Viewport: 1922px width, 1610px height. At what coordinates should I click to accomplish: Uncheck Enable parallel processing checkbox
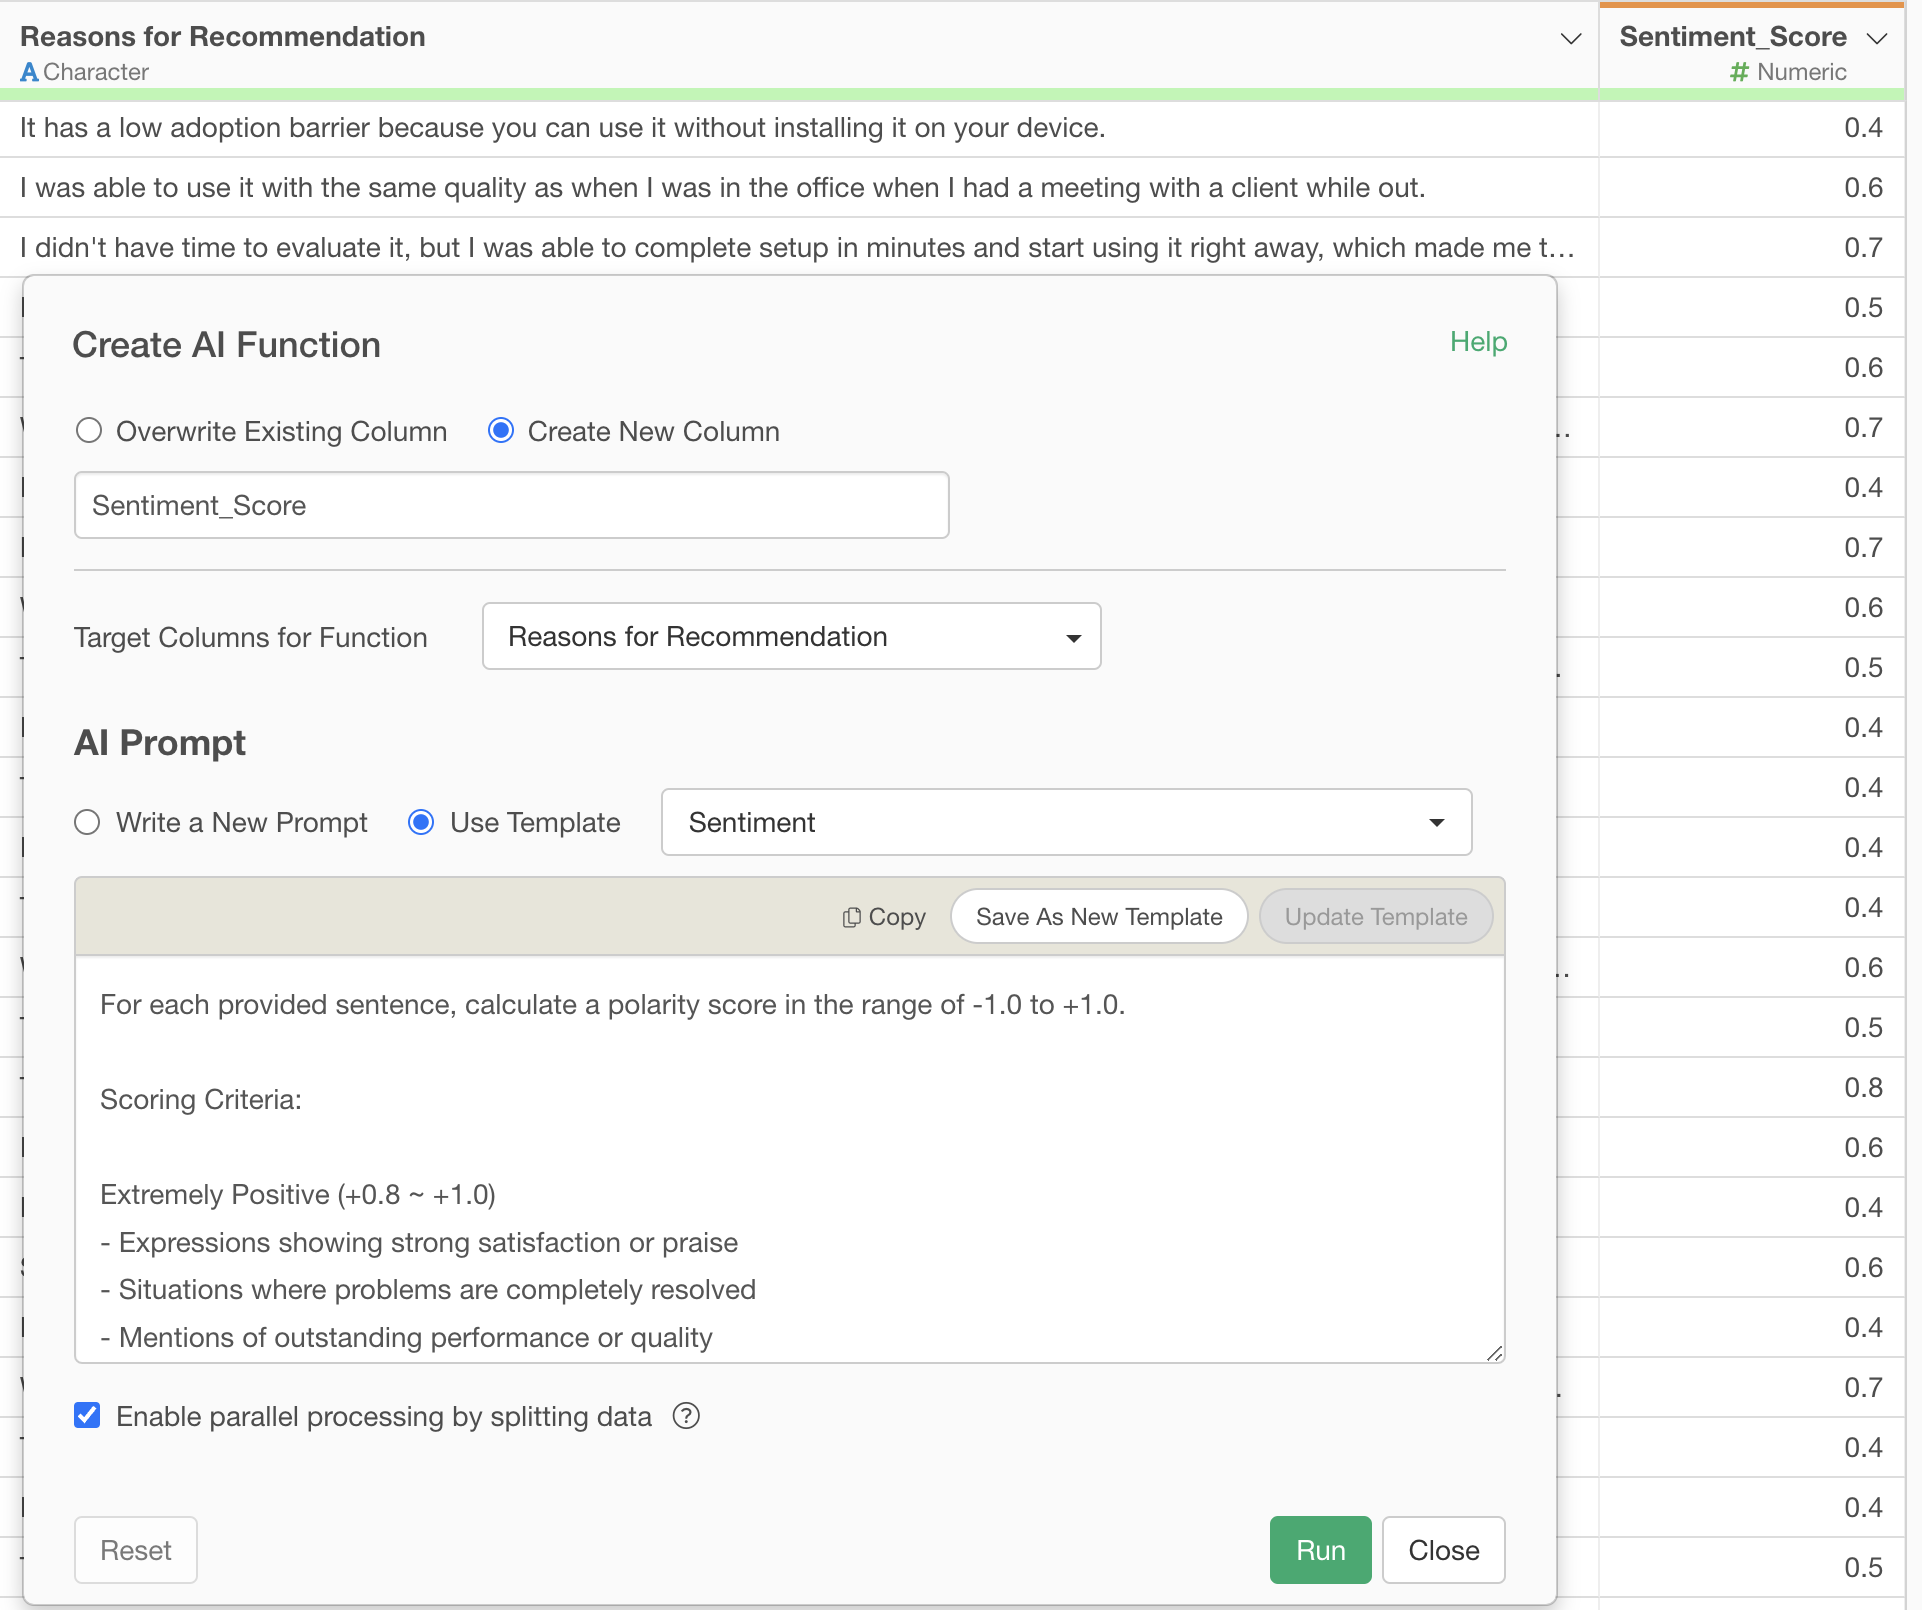87,1416
